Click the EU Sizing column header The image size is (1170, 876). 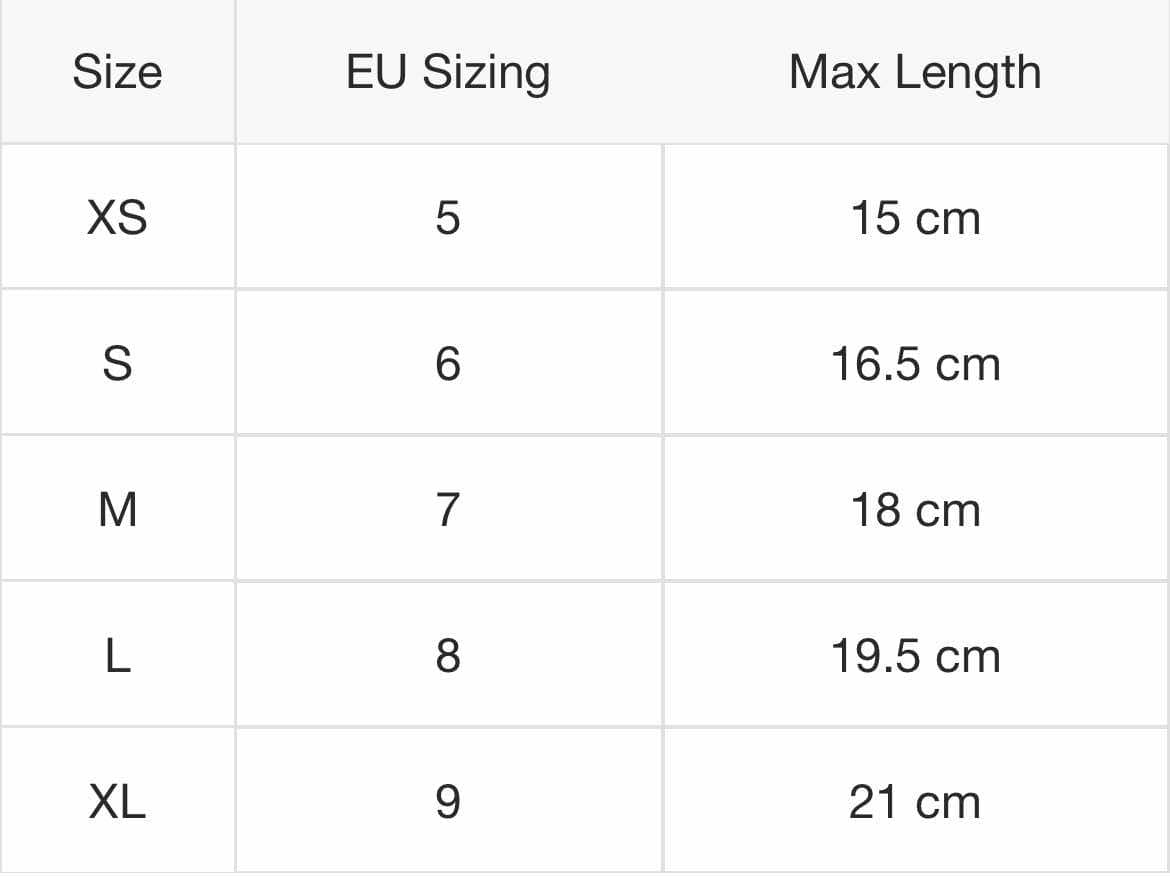(448, 72)
